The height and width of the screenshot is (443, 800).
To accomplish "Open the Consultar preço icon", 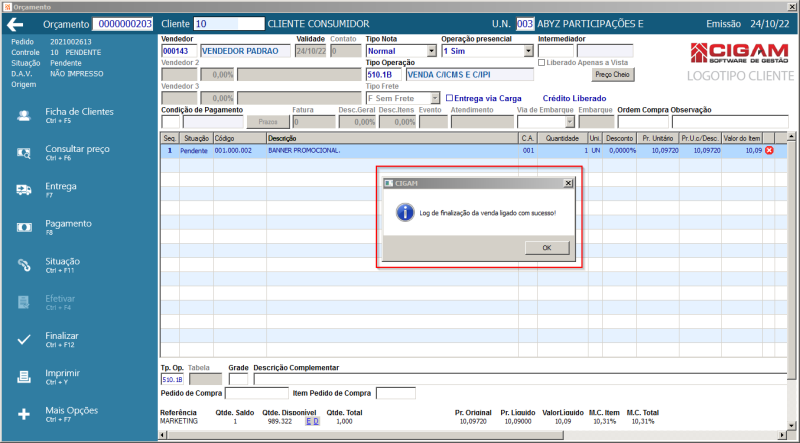I will (23, 153).
